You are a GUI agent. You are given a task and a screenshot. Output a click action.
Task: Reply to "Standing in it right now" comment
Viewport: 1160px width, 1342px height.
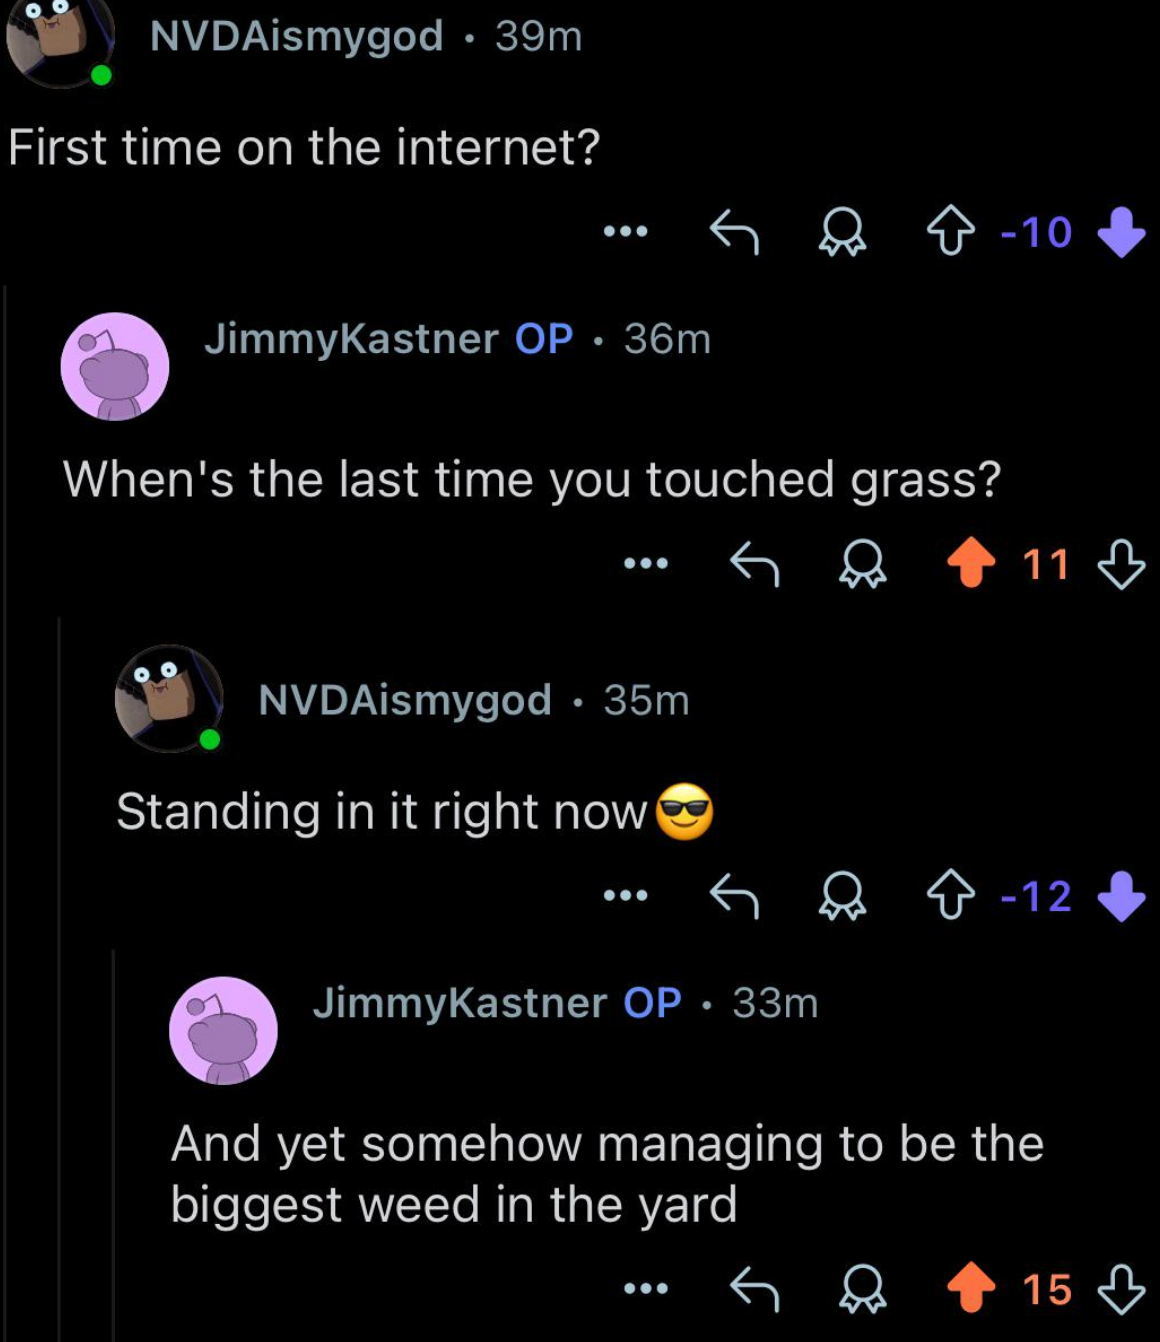tap(734, 896)
